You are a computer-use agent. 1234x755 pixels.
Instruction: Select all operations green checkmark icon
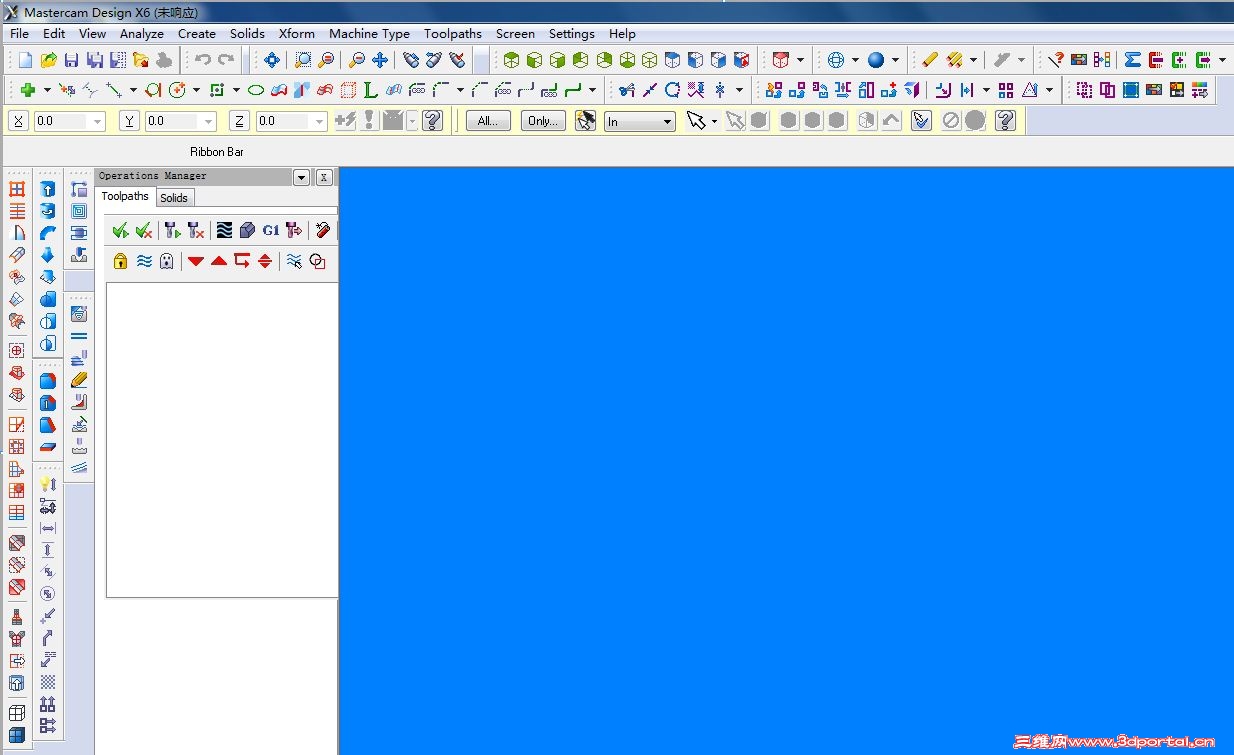click(120, 230)
